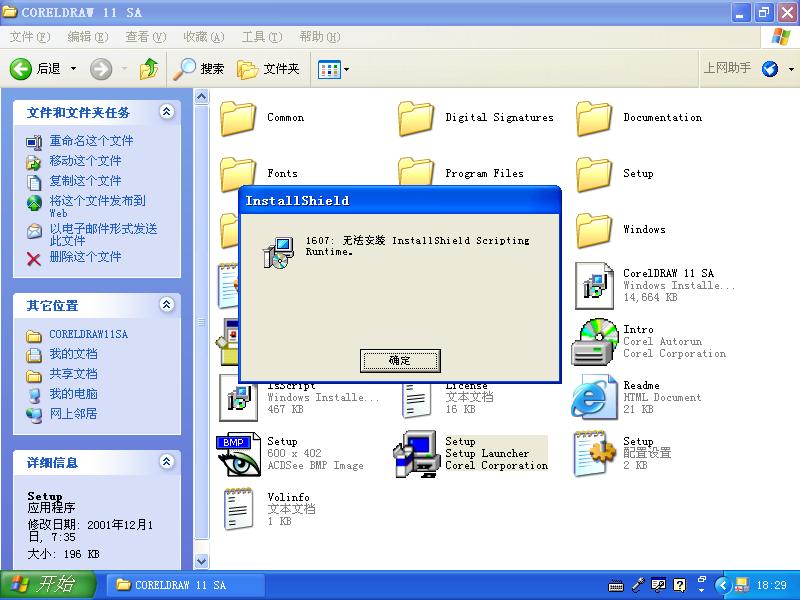Expand the 后退 history dropdown arrow
This screenshot has width=800, height=600.
coord(73,68)
